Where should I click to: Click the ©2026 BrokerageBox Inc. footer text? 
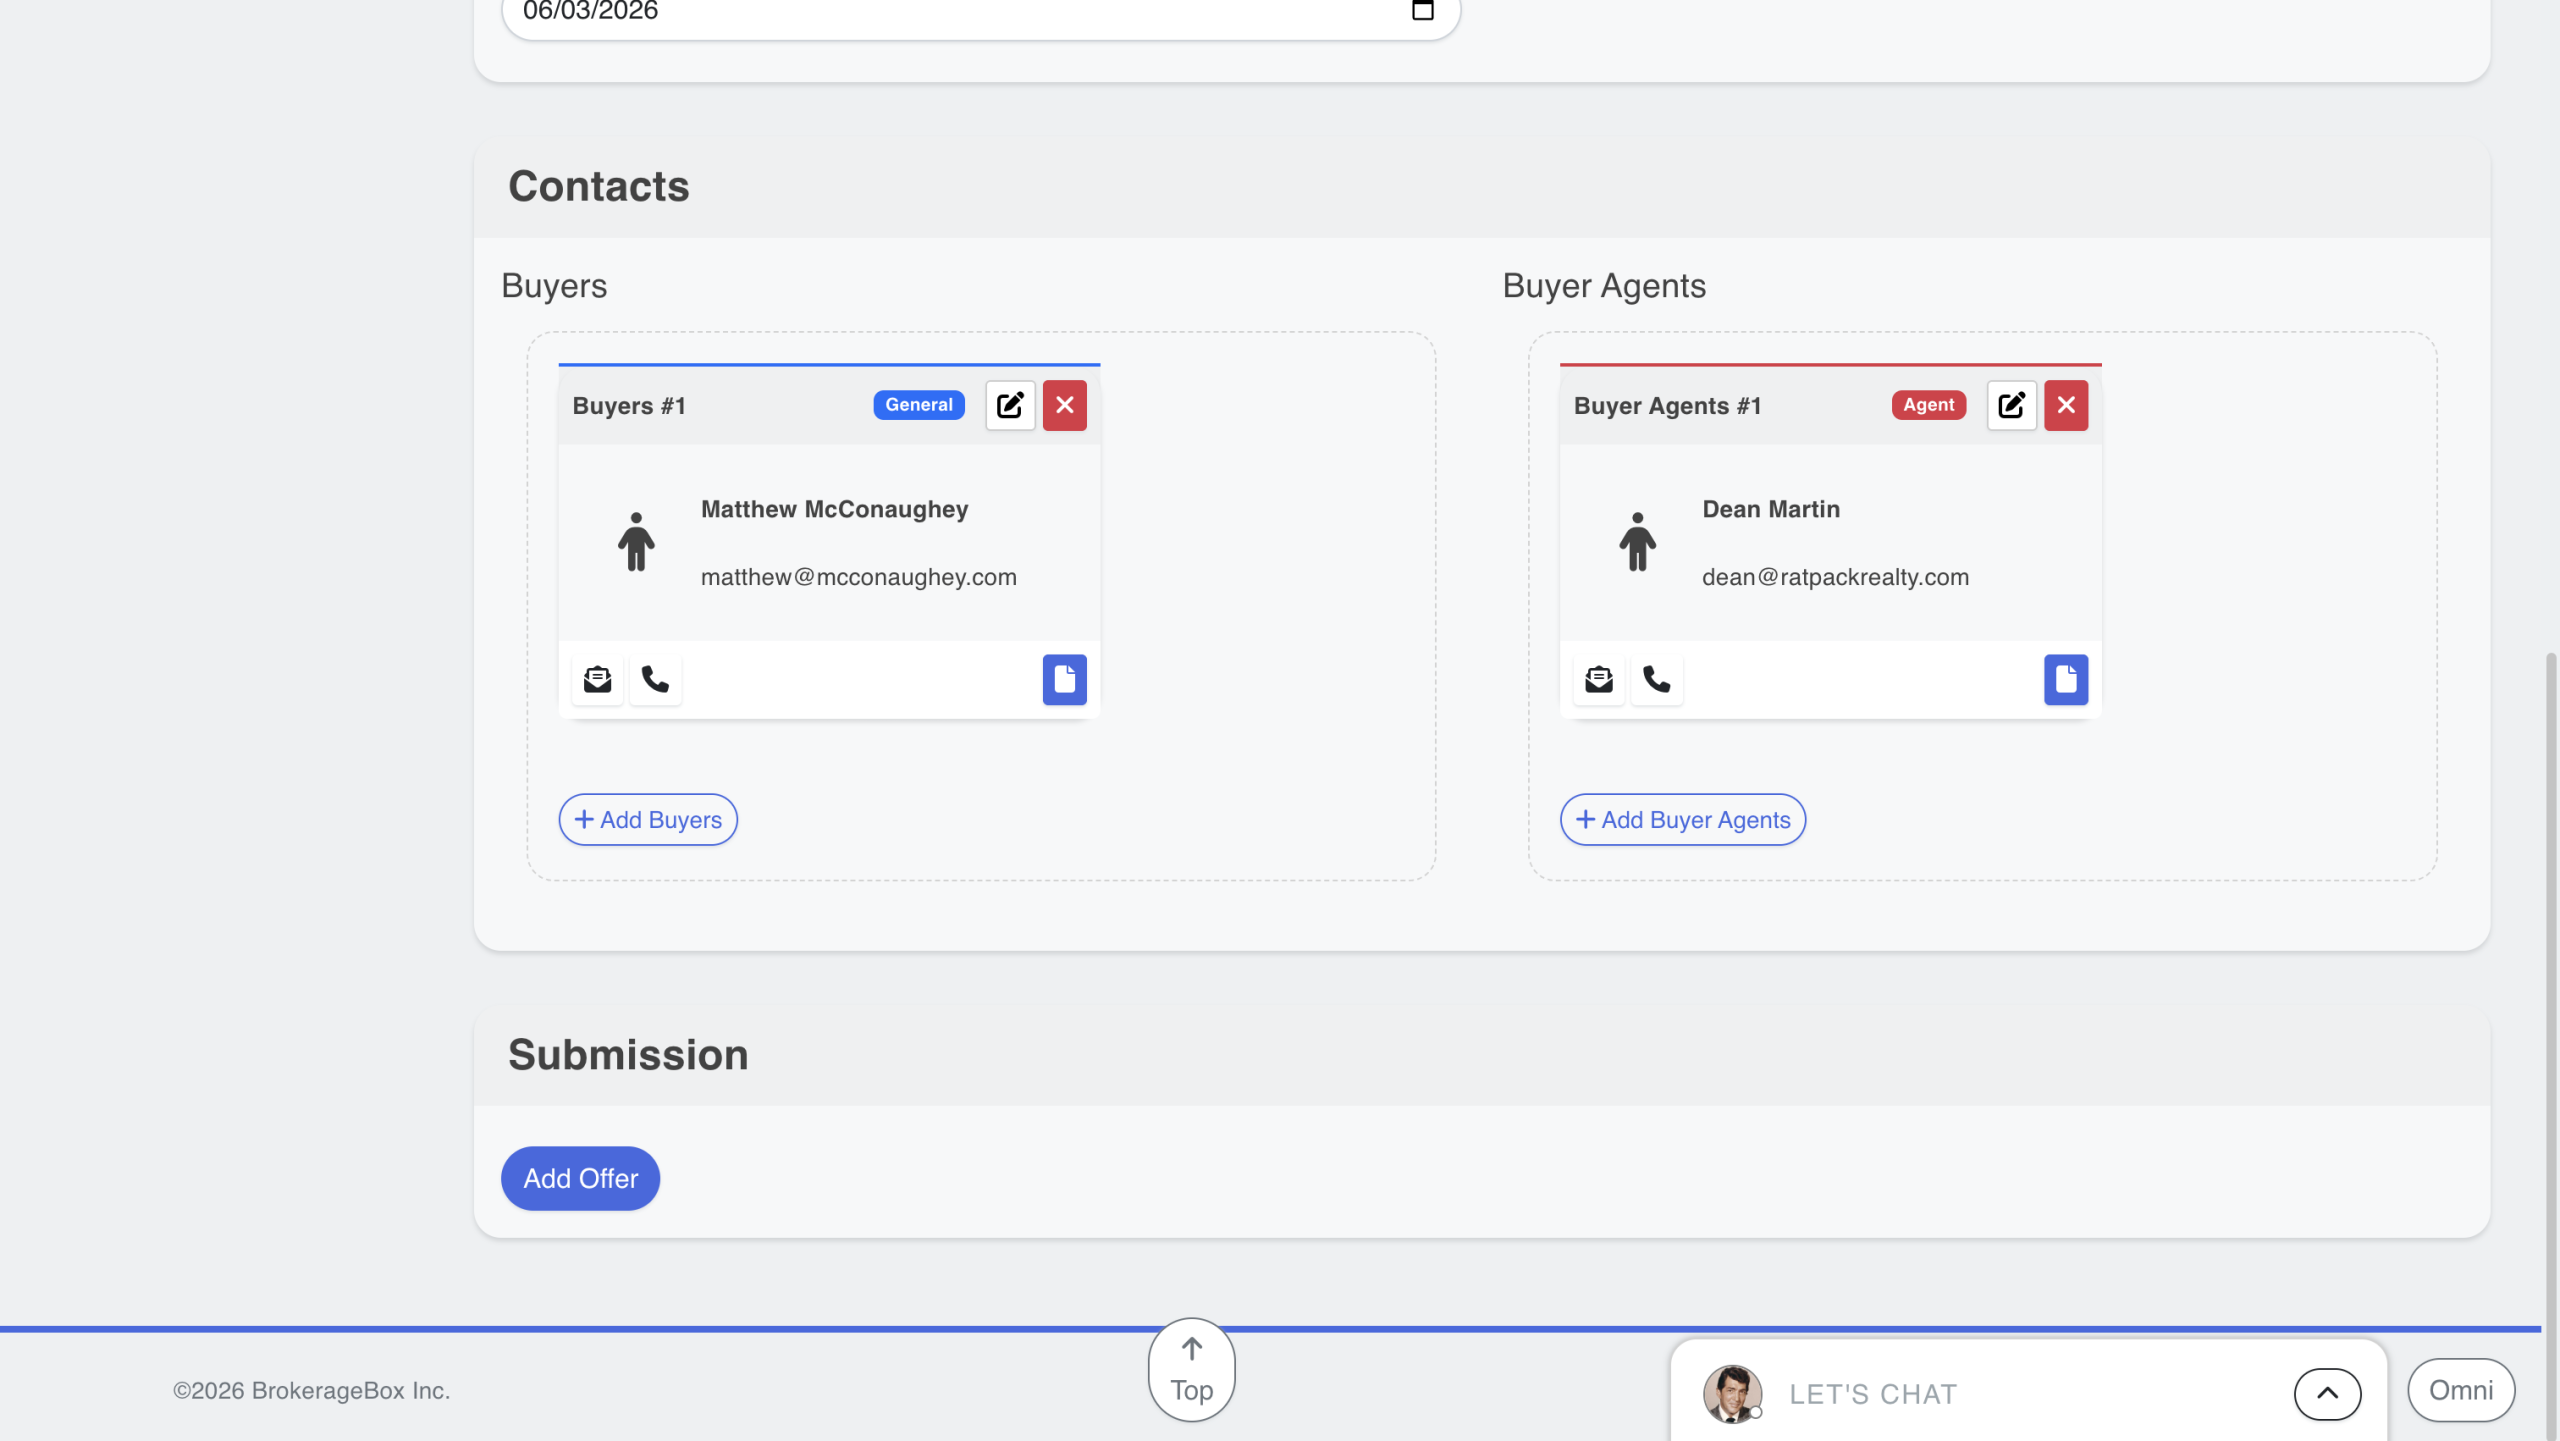coord(312,1391)
